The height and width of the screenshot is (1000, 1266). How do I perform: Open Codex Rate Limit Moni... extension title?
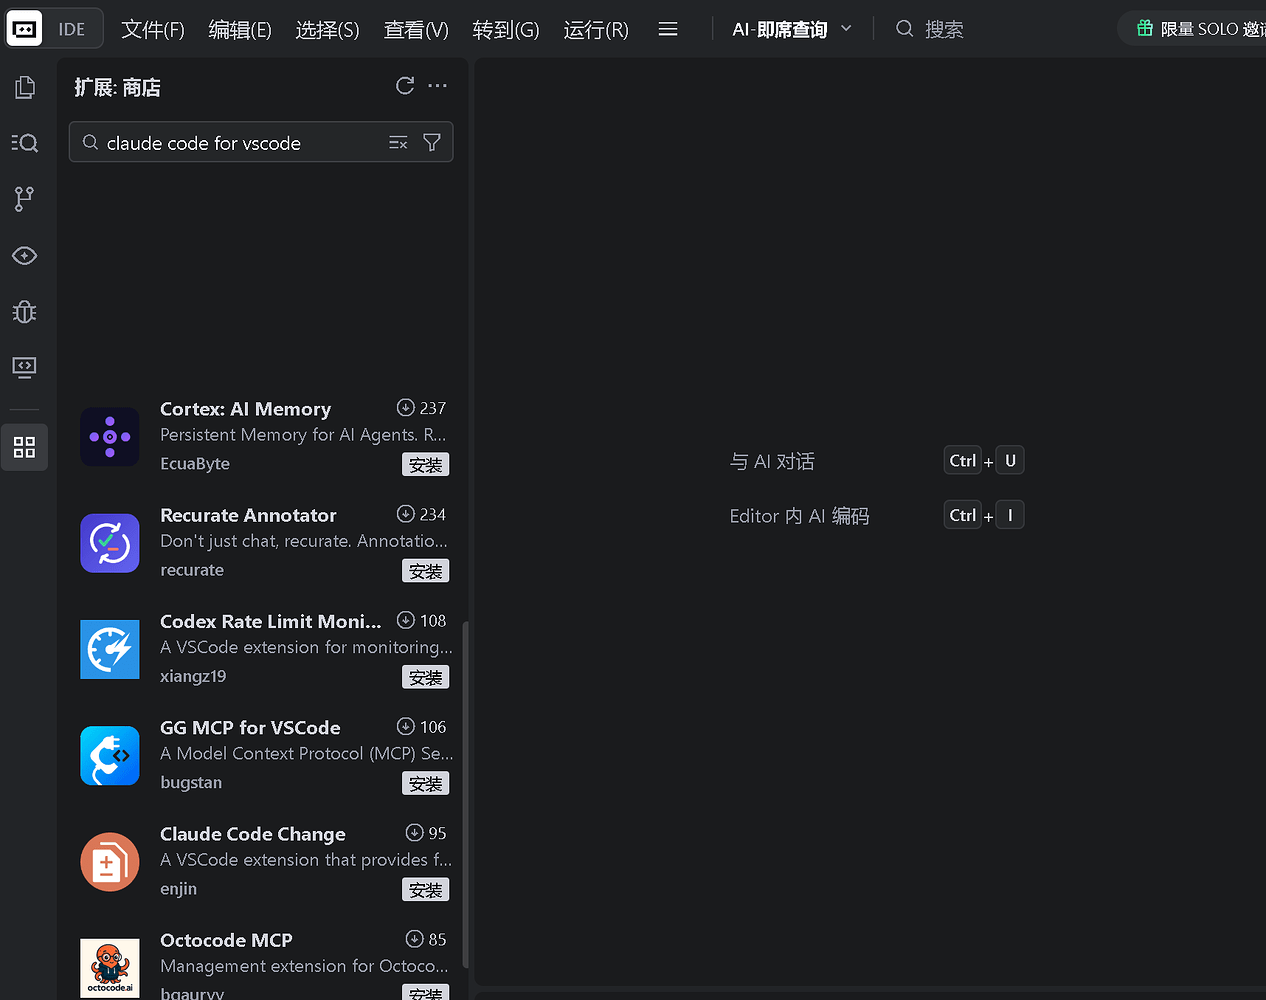click(270, 621)
